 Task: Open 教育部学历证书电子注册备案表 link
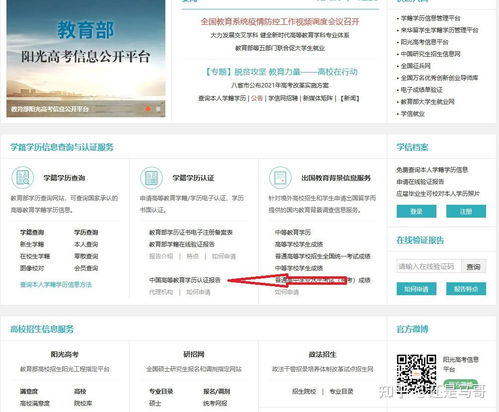(x=191, y=232)
